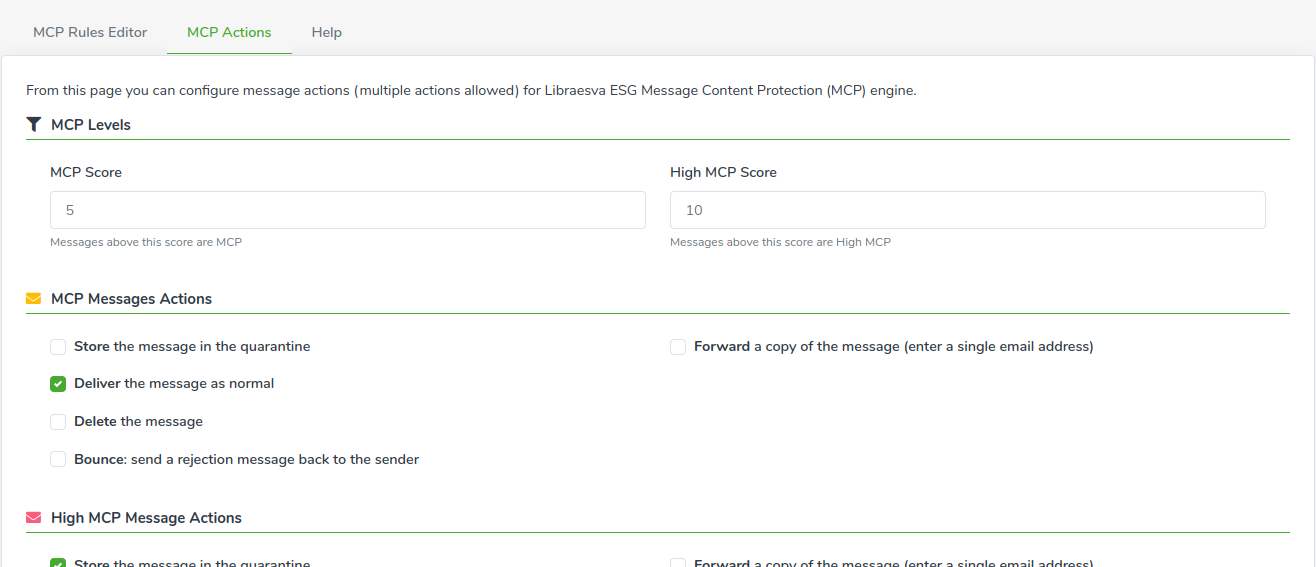The height and width of the screenshot is (567, 1316).
Task: Focus the MCP Score input field
Action: (348, 210)
